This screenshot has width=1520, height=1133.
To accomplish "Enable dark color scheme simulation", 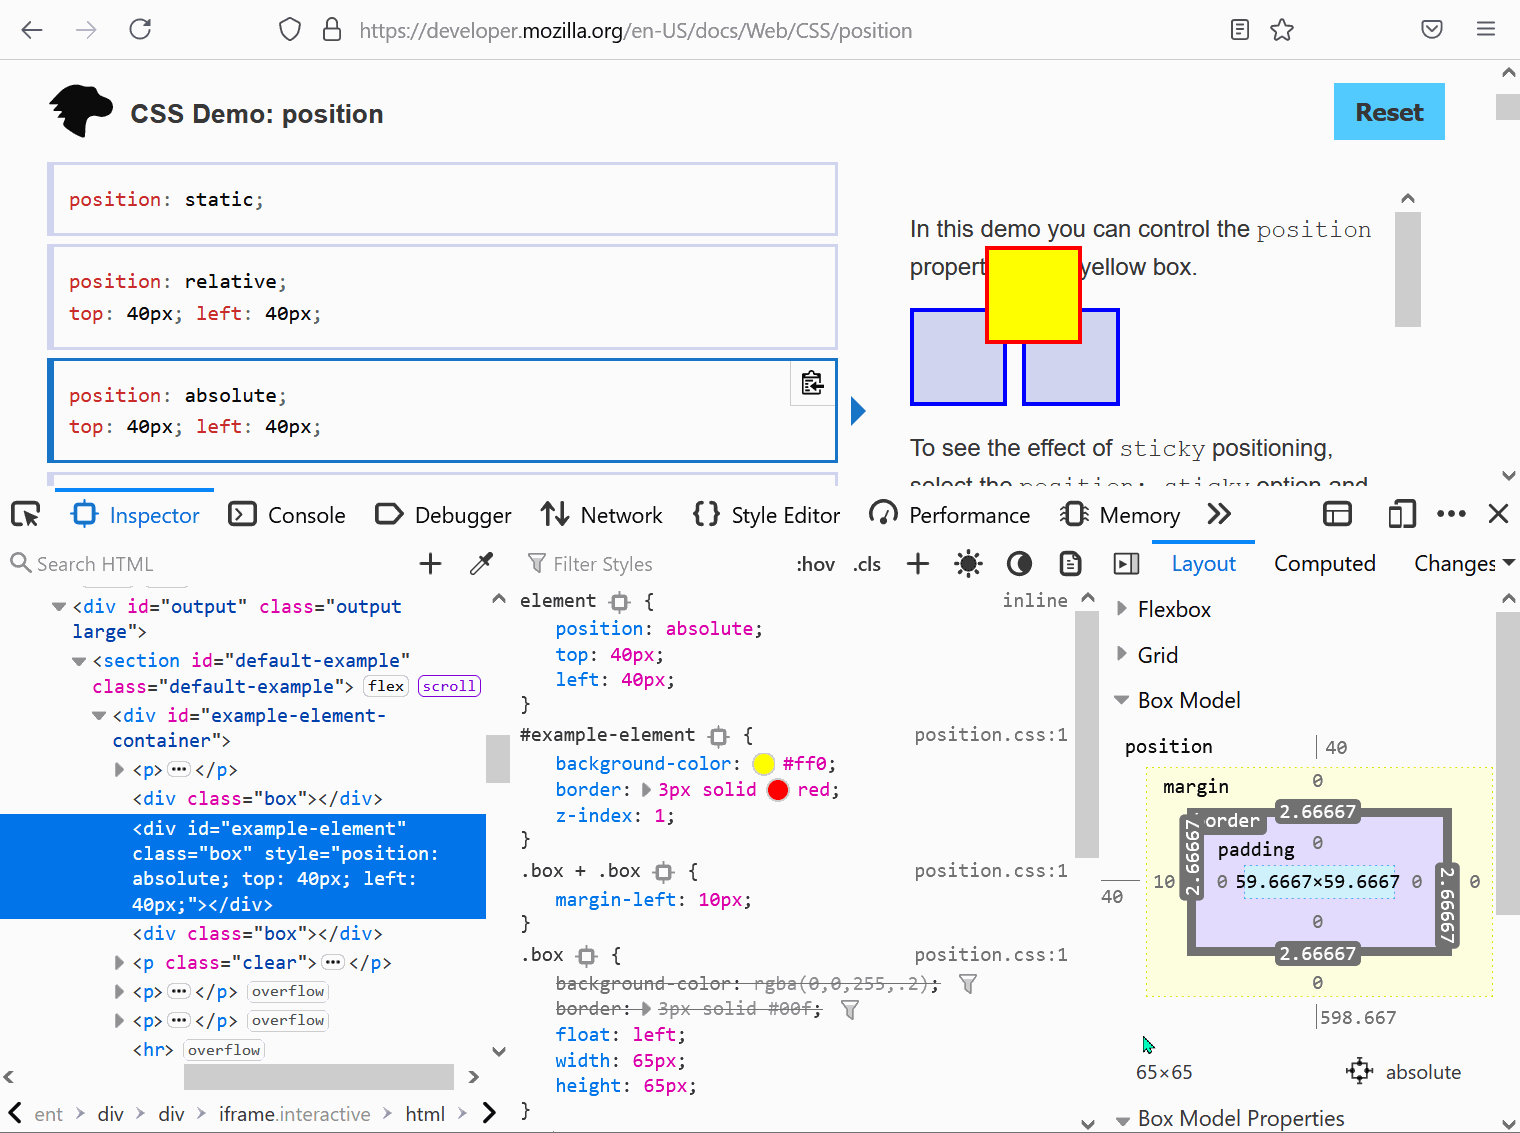I will click(x=1019, y=563).
